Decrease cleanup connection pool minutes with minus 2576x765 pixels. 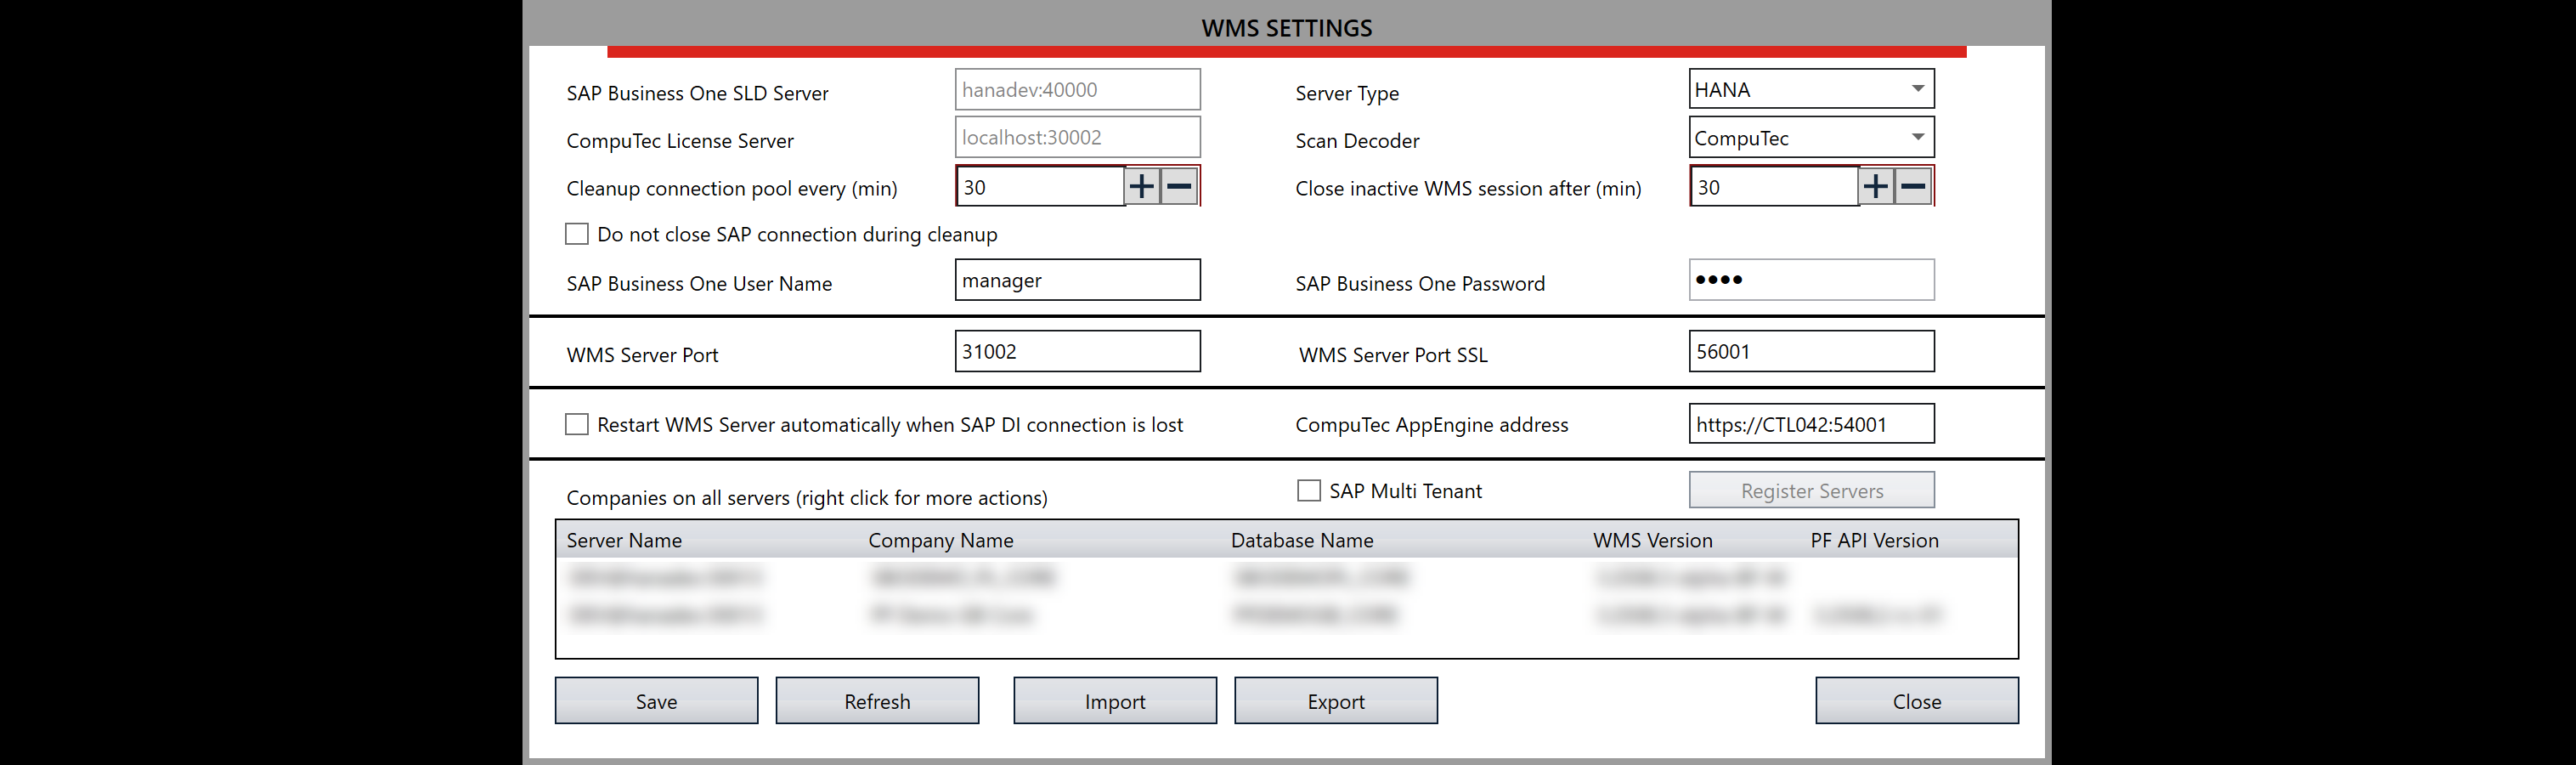(1179, 186)
